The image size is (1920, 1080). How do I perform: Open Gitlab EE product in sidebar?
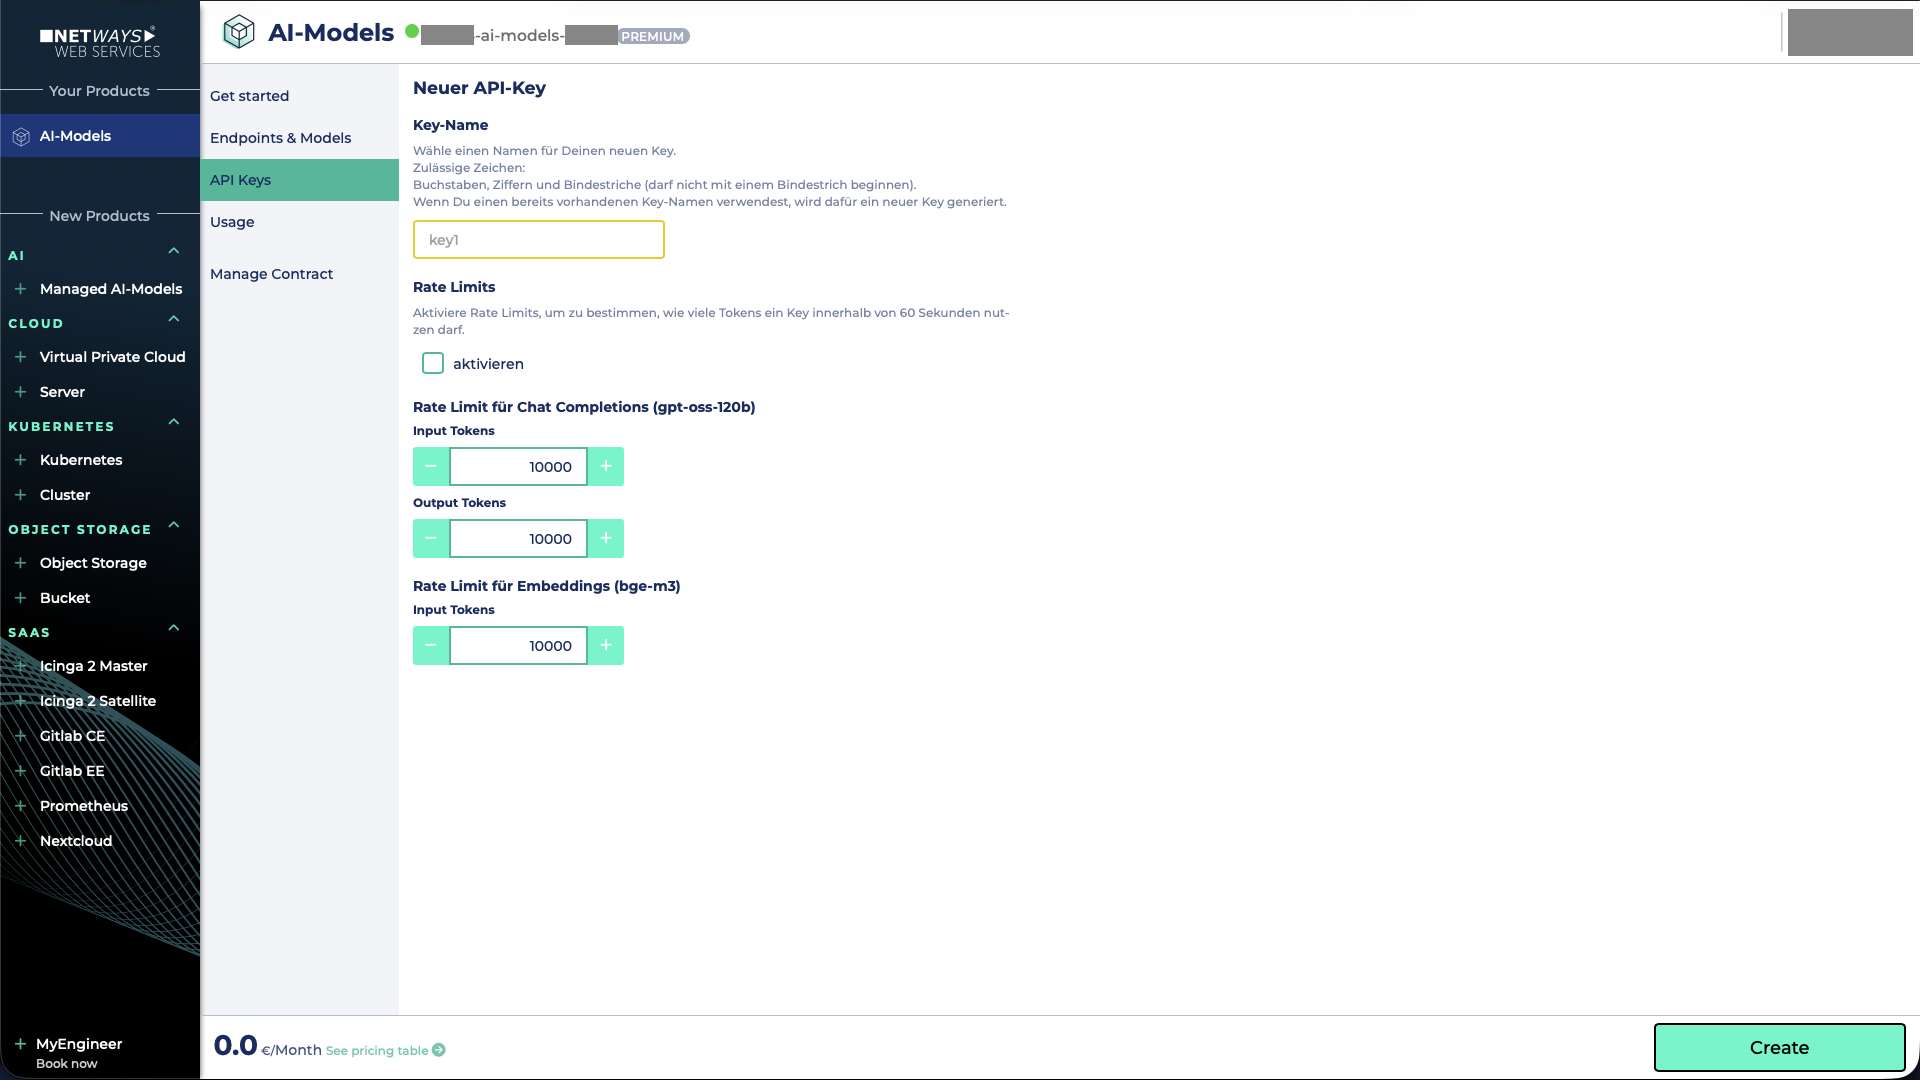(x=72, y=771)
